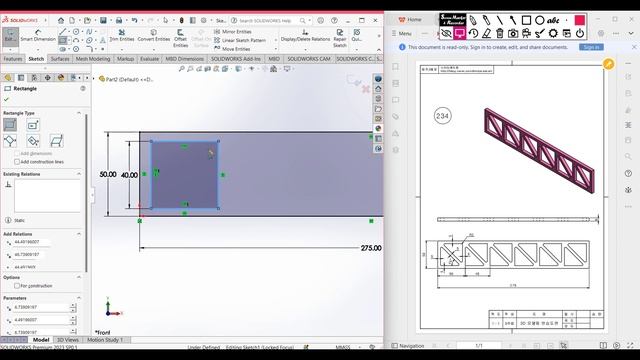Switch to the Features tab
Viewport: 640px width, 360px height.
pyautogui.click(x=13, y=59)
